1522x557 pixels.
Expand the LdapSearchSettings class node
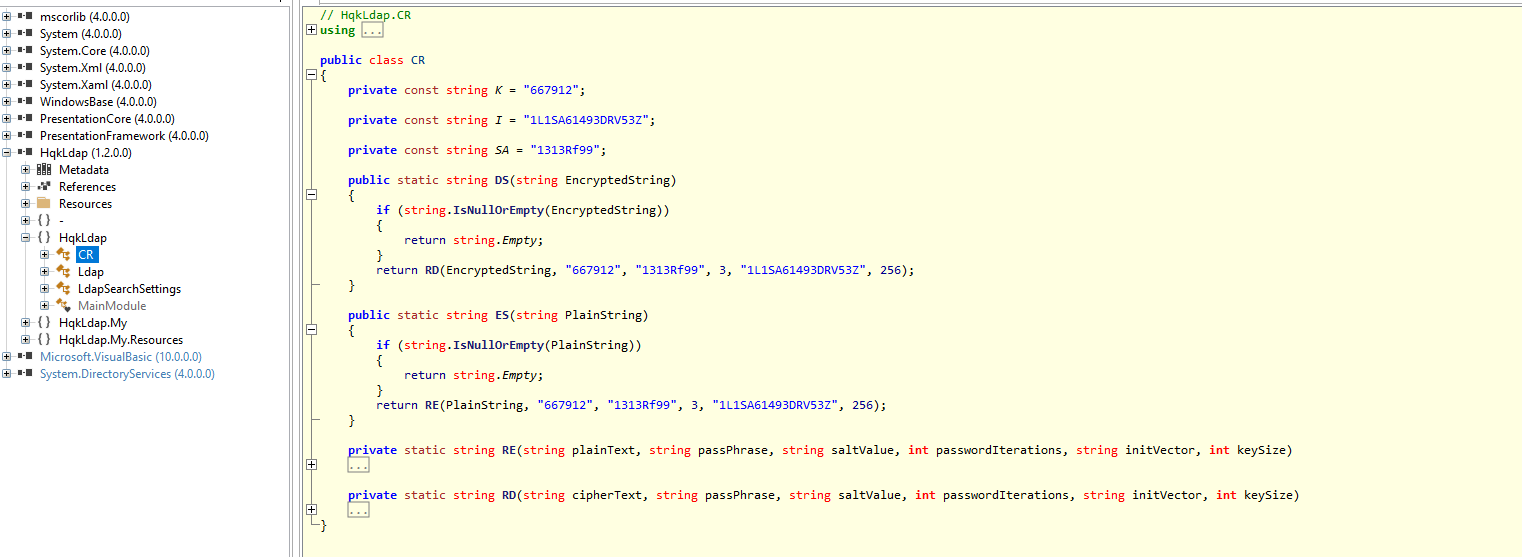coord(45,289)
